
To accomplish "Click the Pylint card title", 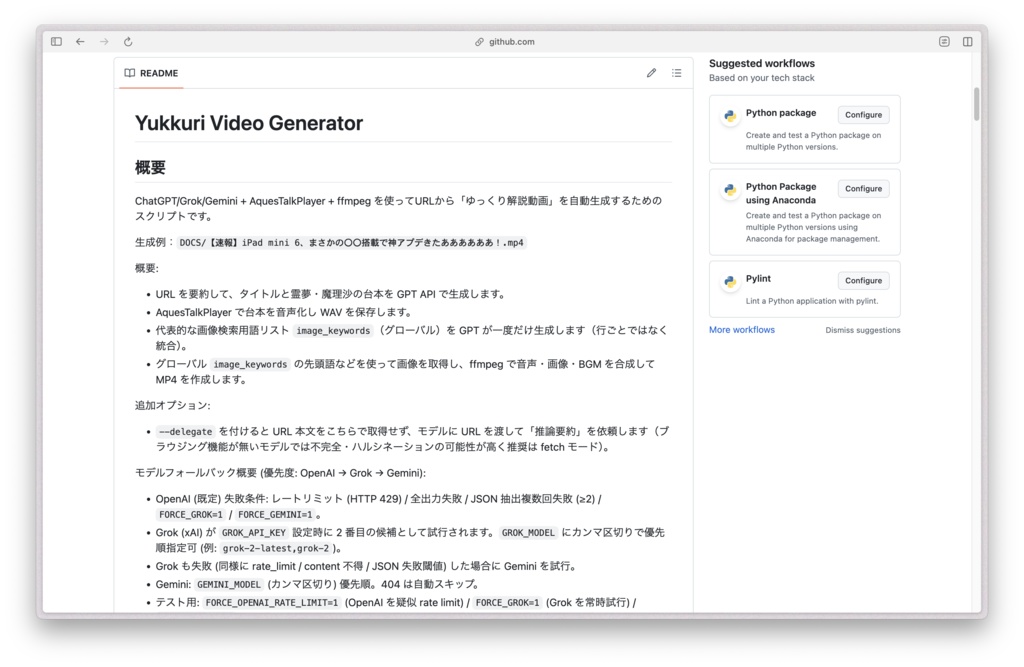I will coord(758,278).
